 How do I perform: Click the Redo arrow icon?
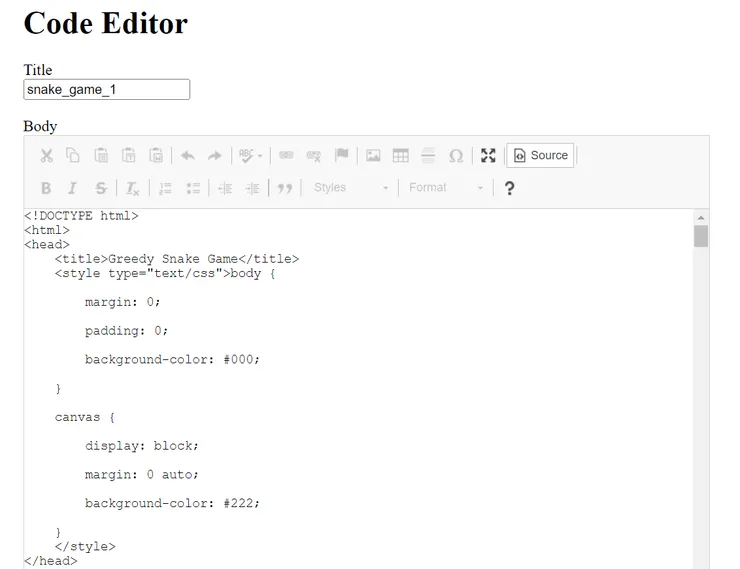click(215, 156)
